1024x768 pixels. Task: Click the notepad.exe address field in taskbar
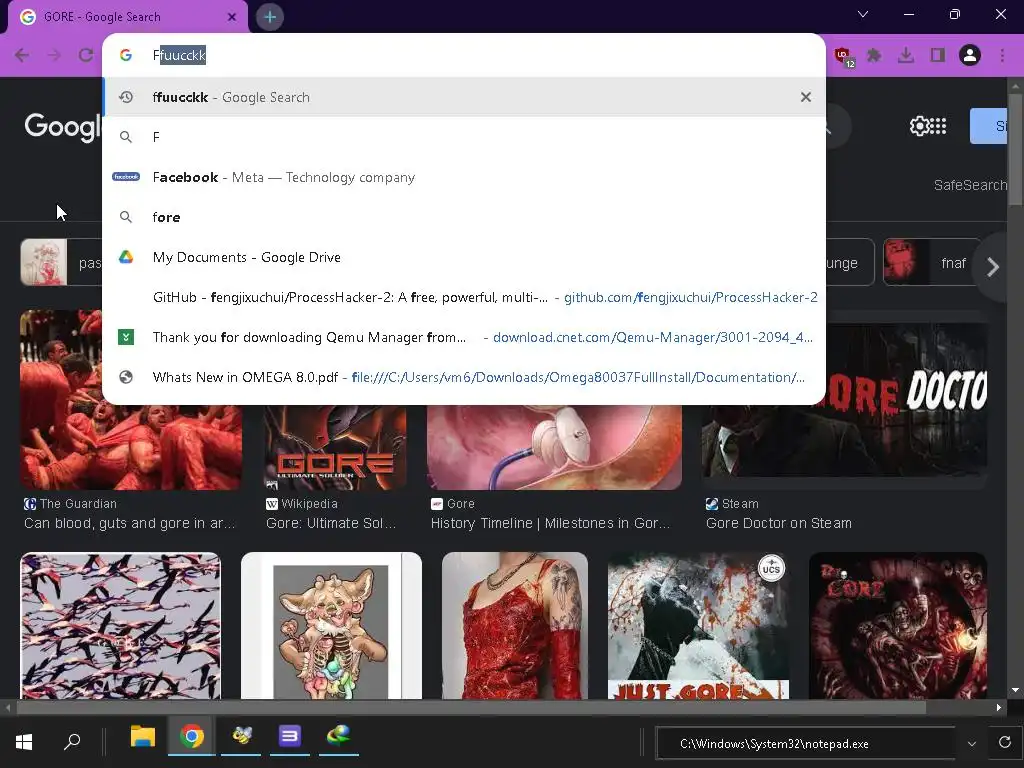point(805,744)
